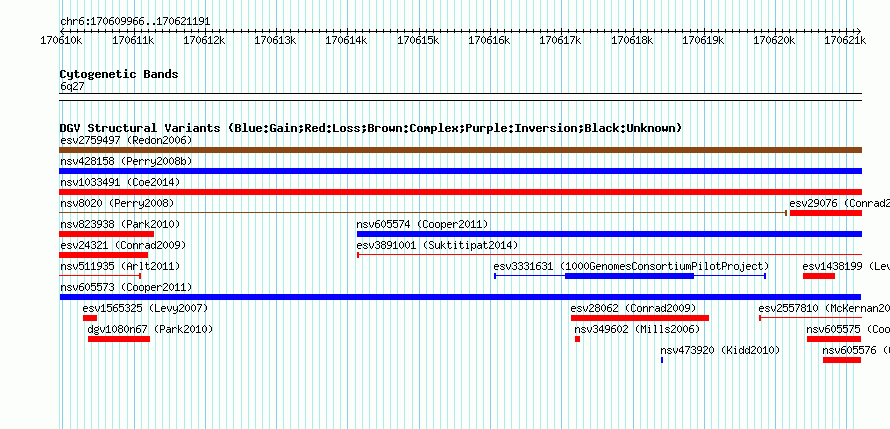The height and width of the screenshot is (429, 890).
Task: Click the esv3331631 1000GenomesConsortiumPilotProject label
Action: 631,266
